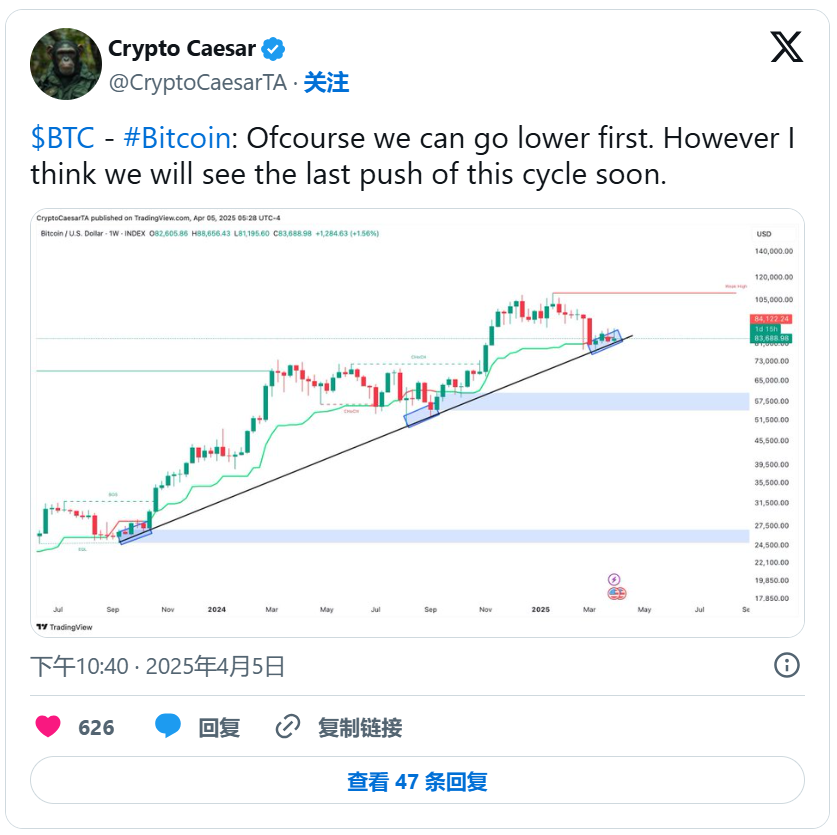Follow the account via 关注

(326, 82)
